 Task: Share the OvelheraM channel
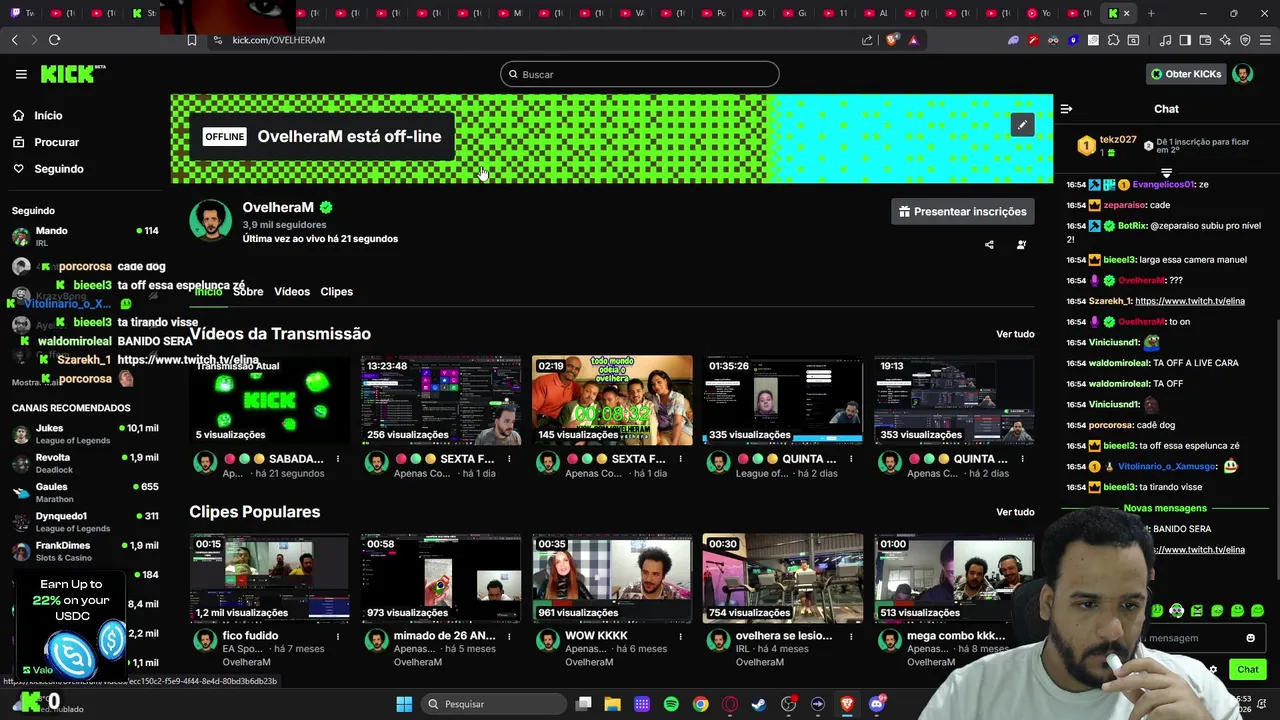(x=989, y=245)
